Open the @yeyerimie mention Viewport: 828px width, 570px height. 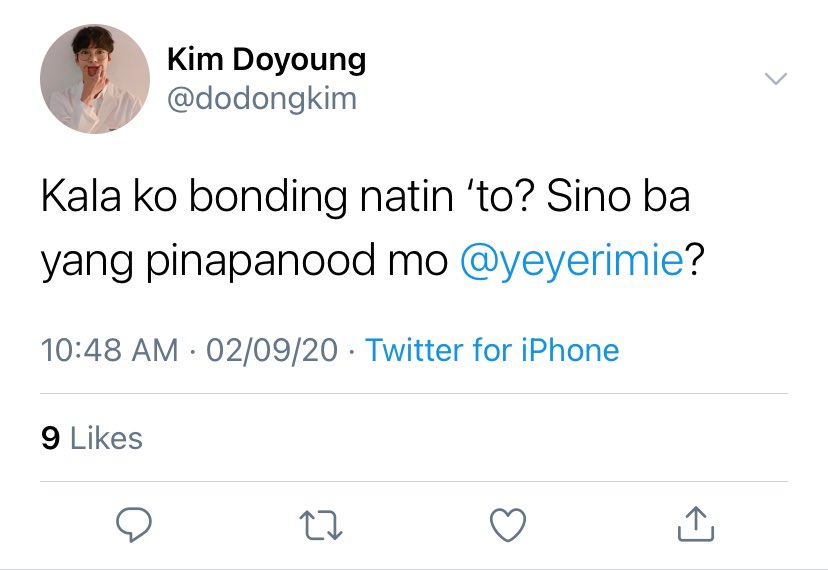click(x=572, y=260)
